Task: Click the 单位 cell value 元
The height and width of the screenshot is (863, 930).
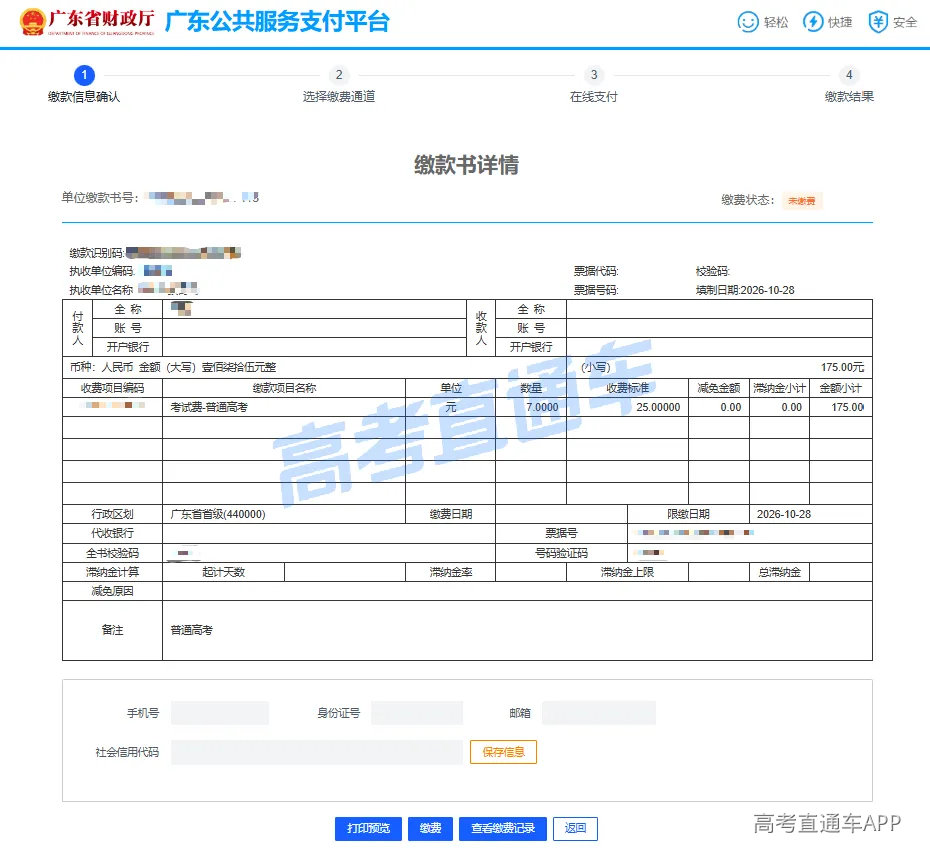Action: pyautogui.click(x=451, y=407)
